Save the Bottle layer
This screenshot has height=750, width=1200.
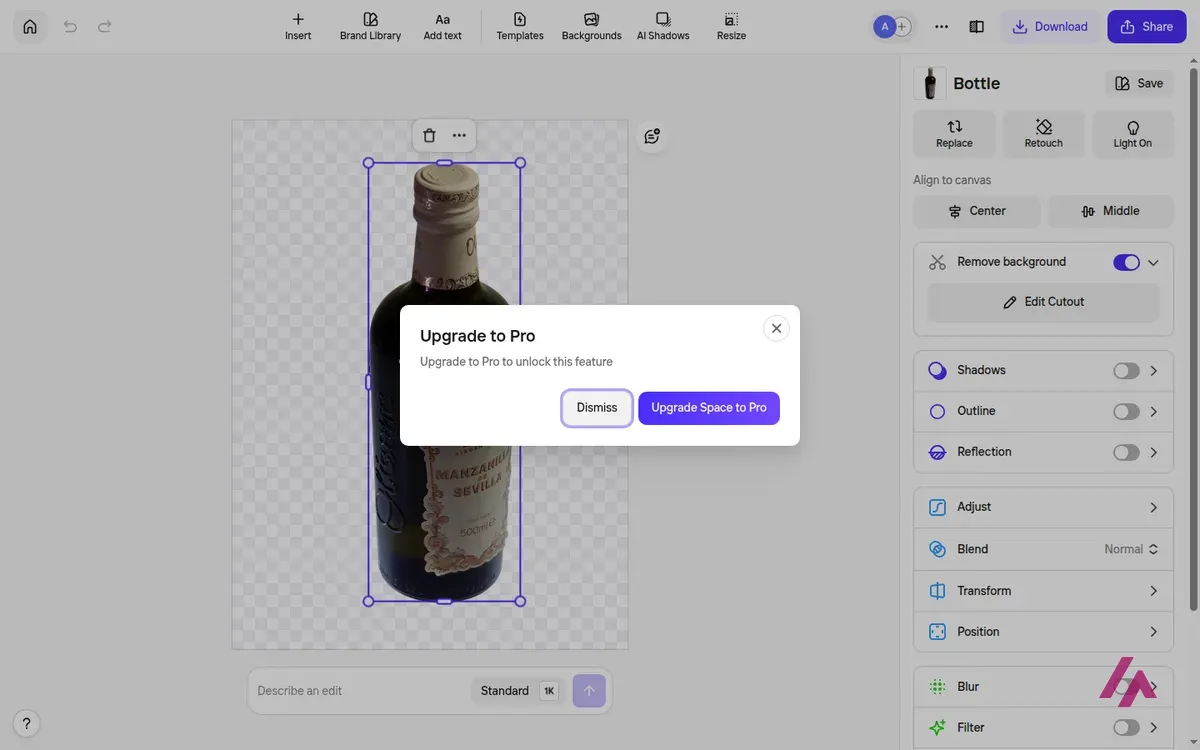[x=1139, y=84]
